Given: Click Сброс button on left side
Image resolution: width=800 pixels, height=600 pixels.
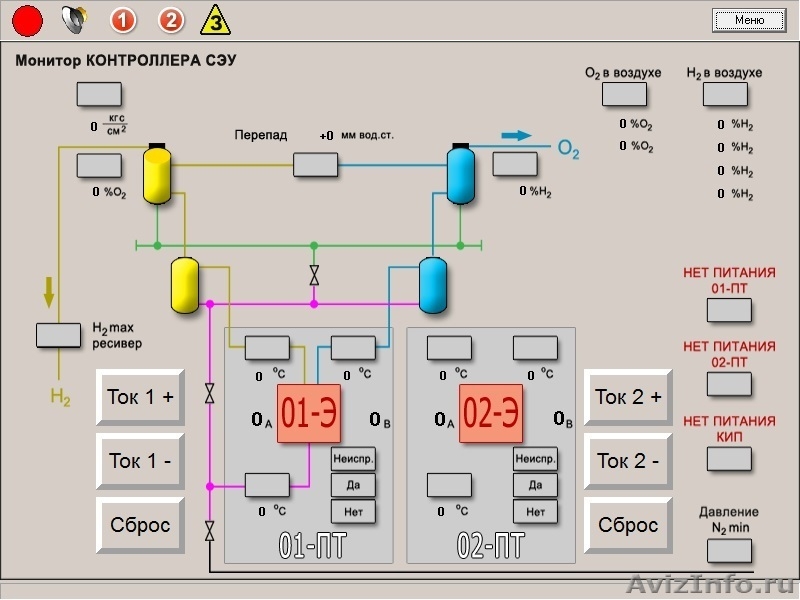Looking at the screenshot, I should [140, 525].
